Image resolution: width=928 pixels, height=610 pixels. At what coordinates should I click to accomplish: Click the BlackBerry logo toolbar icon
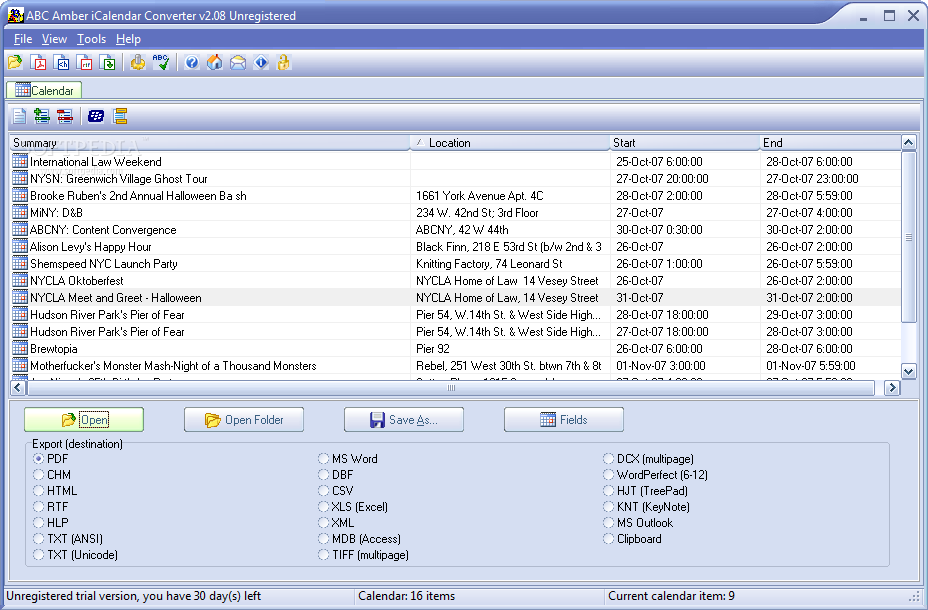click(x=96, y=116)
